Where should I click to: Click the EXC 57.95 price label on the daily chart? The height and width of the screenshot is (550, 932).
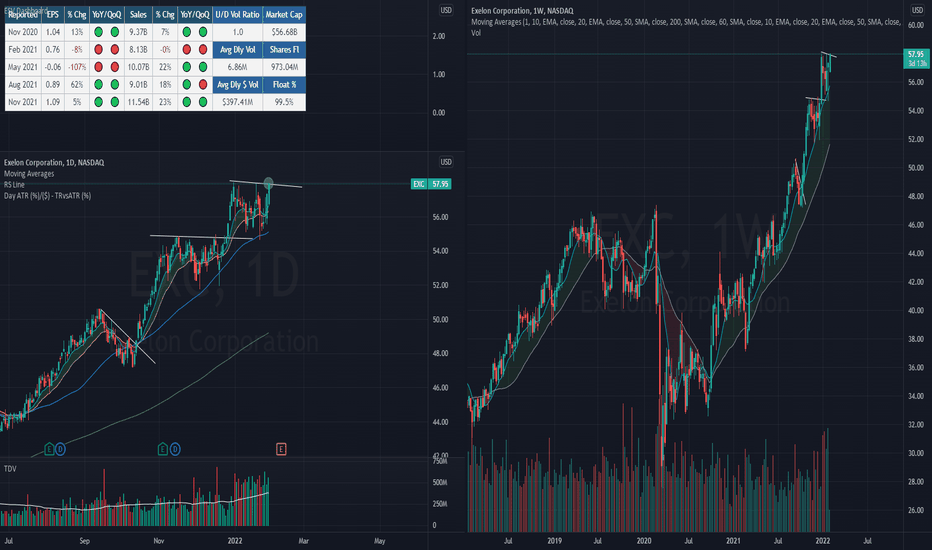431,184
